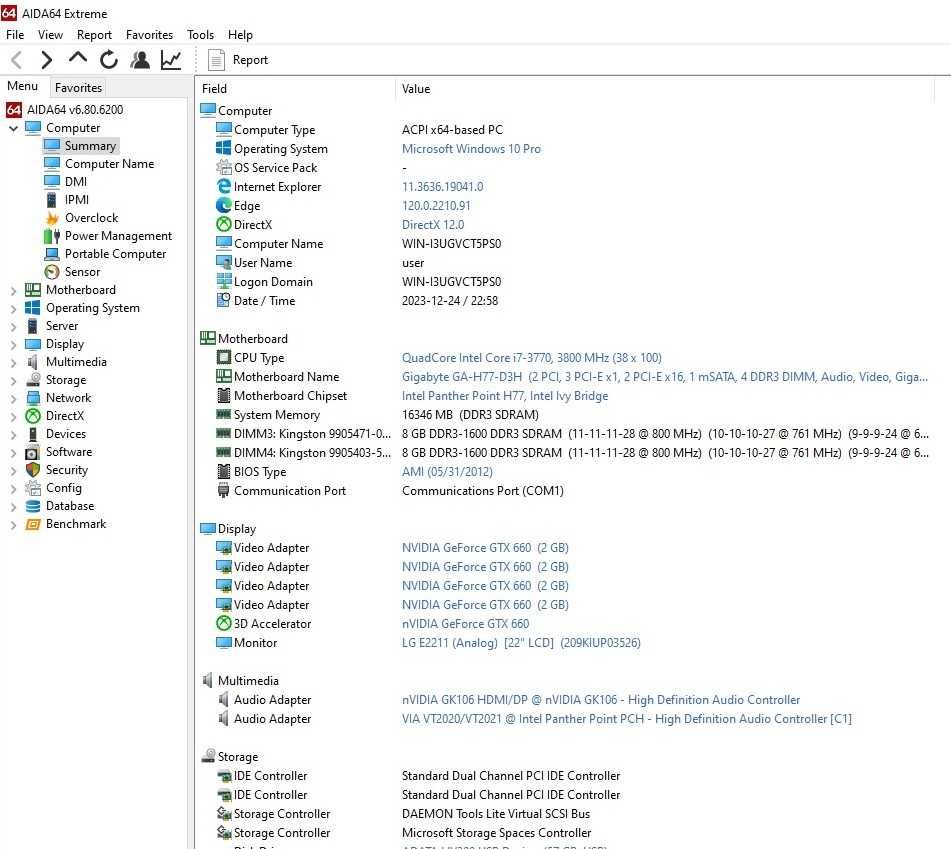The width and height of the screenshot is (951, 849).
Task: Select the DIMM3: Kingston row
Action: tap(564, 434)
